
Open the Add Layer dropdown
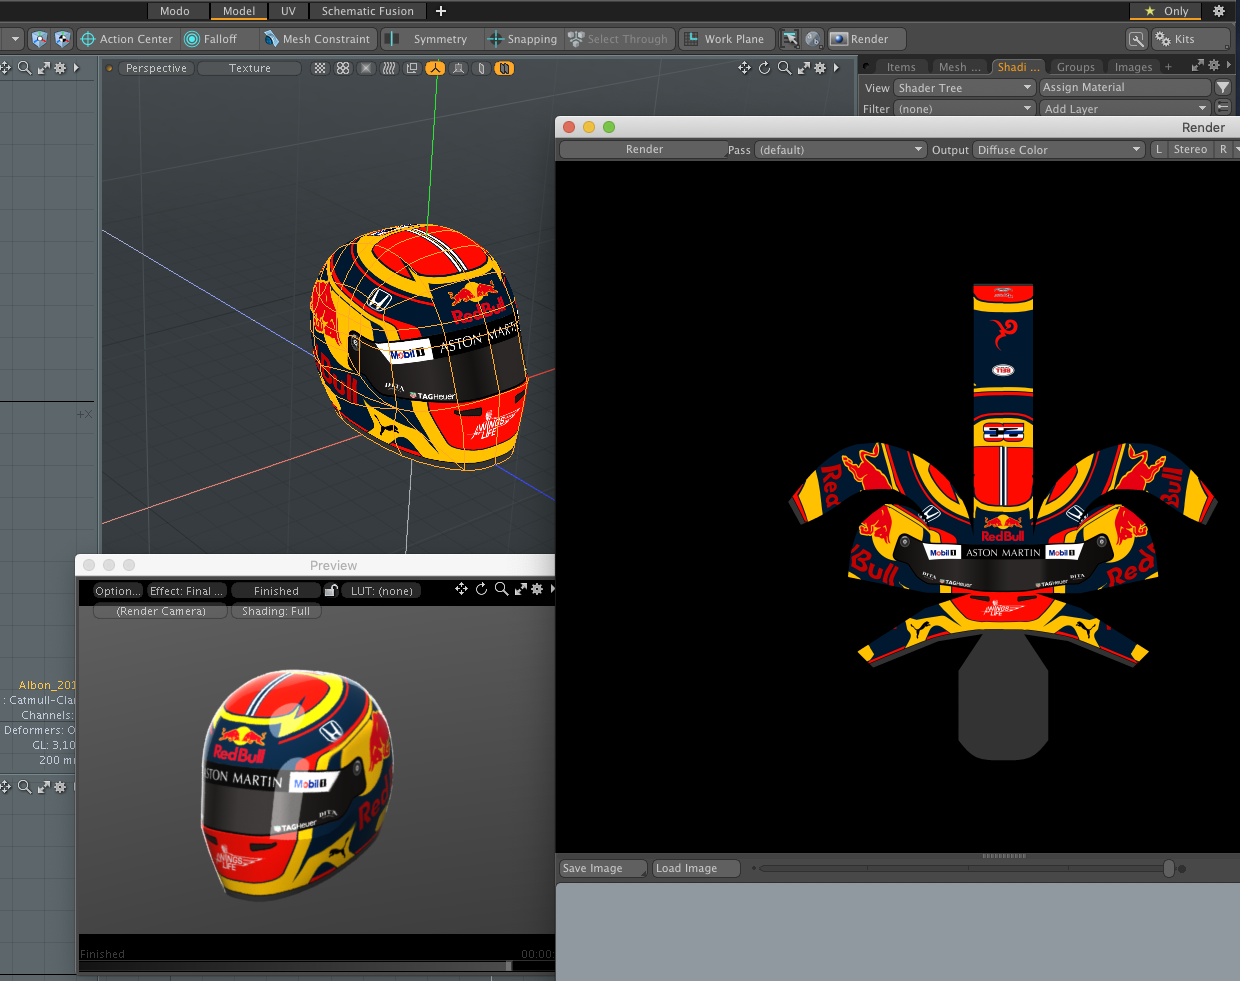[1124, 109]
